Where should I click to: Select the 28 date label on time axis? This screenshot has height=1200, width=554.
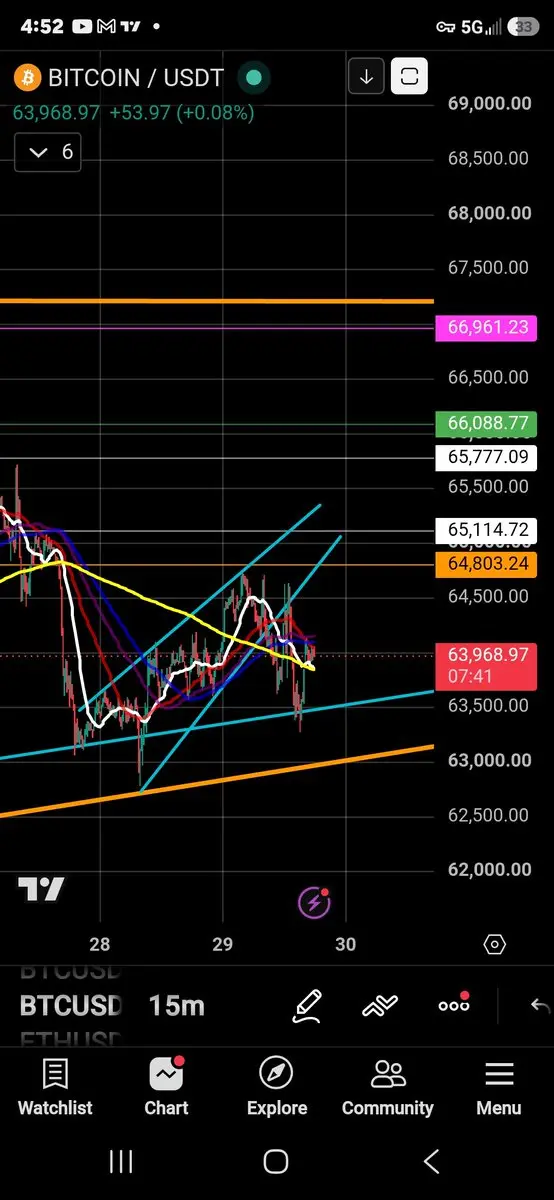tap(100, 944)
